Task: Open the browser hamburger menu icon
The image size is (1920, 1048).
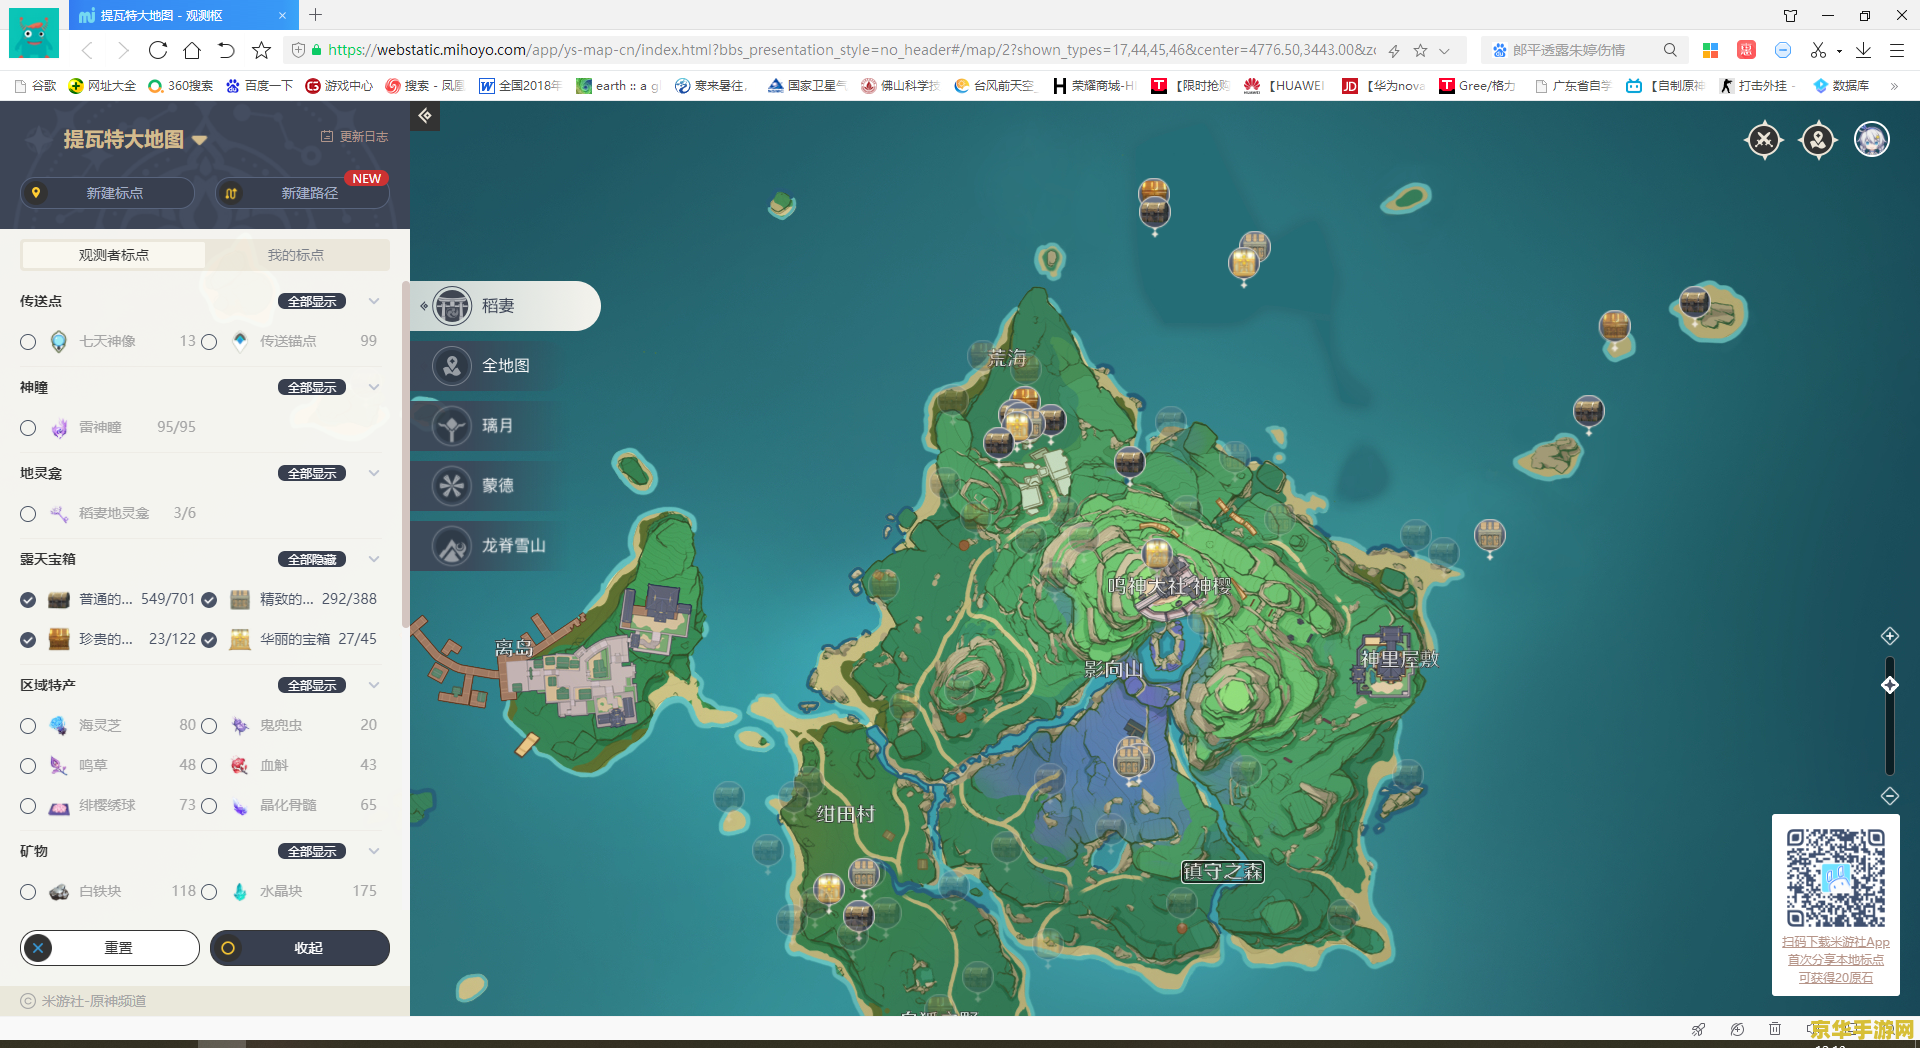Action: click(1896, 50)
